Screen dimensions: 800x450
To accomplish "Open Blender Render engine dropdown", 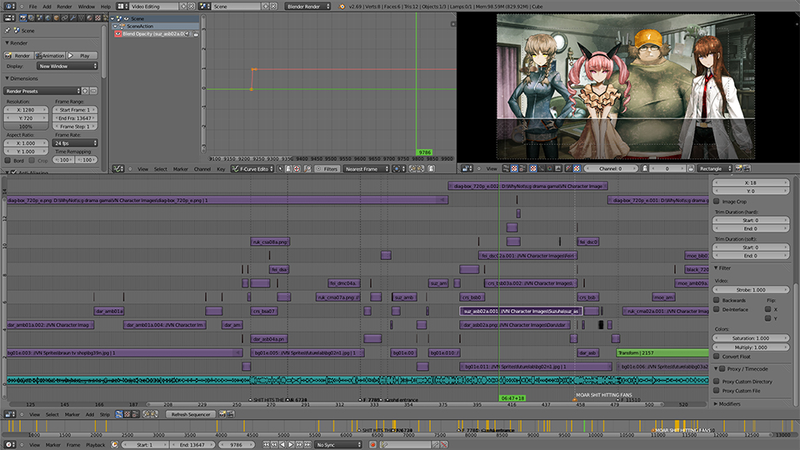I will point(308,6).
